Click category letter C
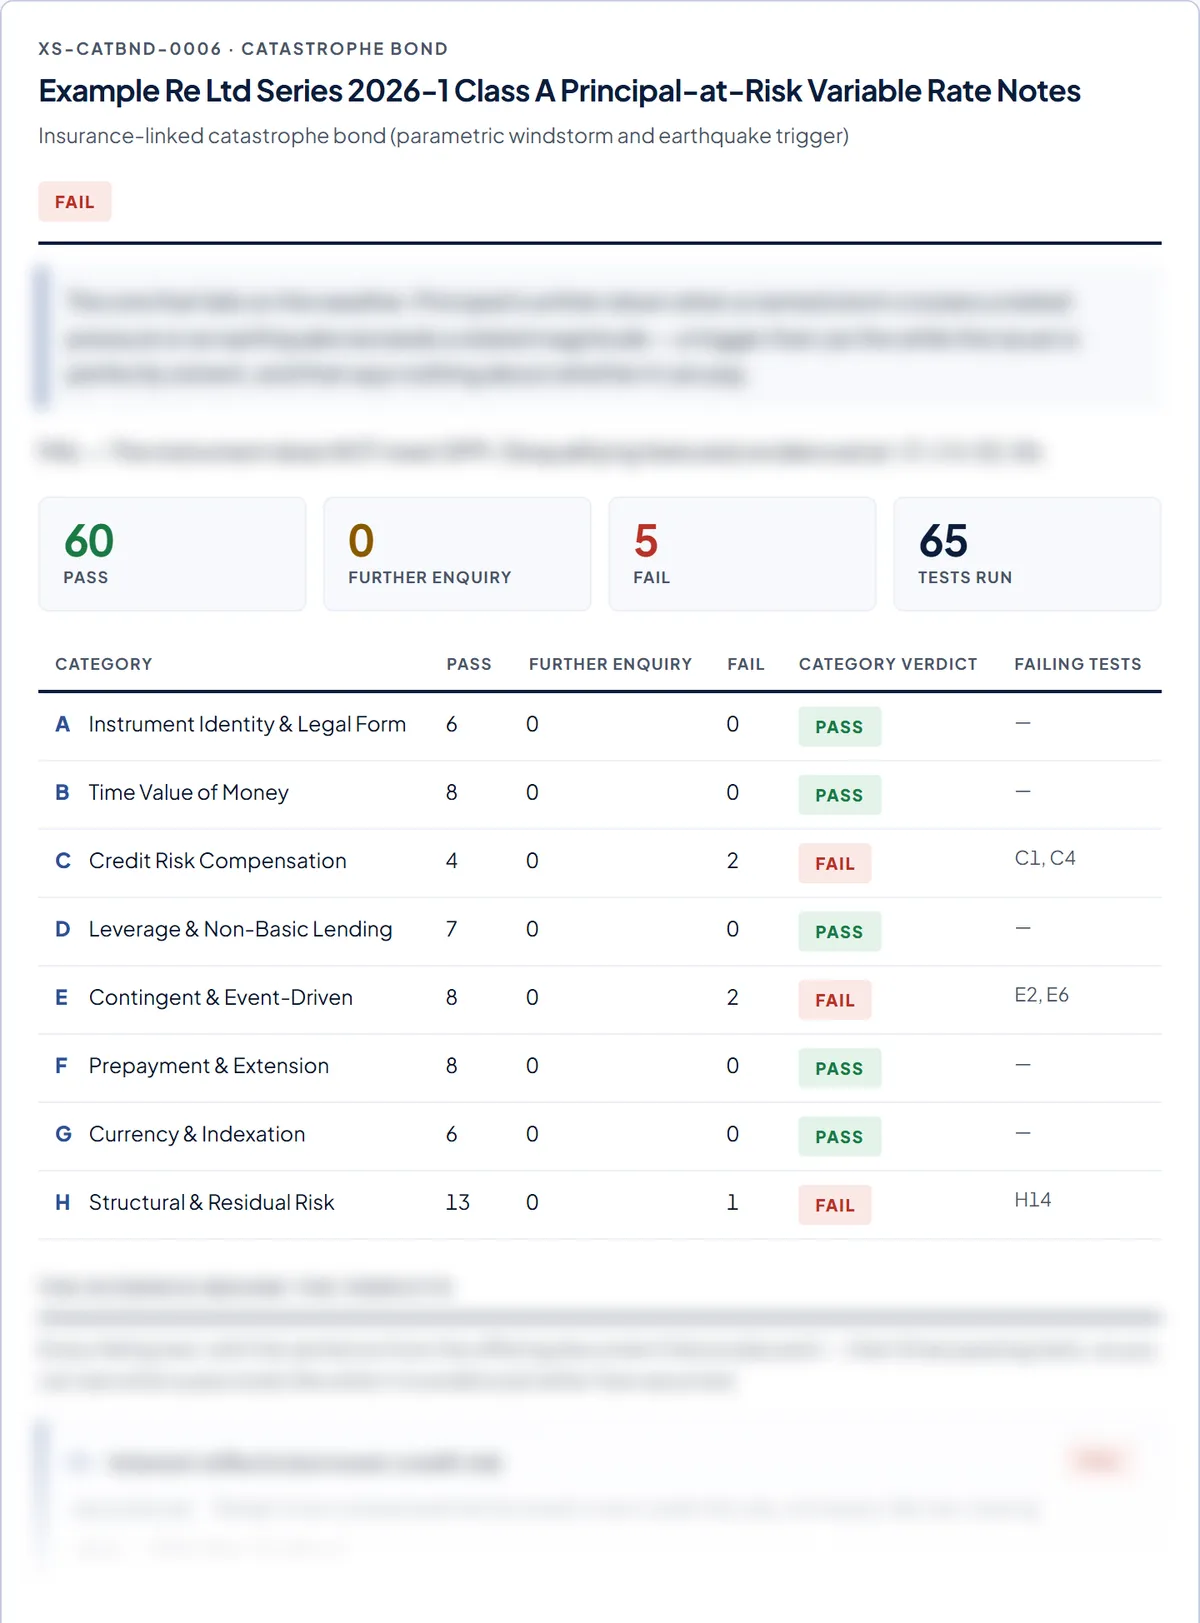 coord(63,861)
